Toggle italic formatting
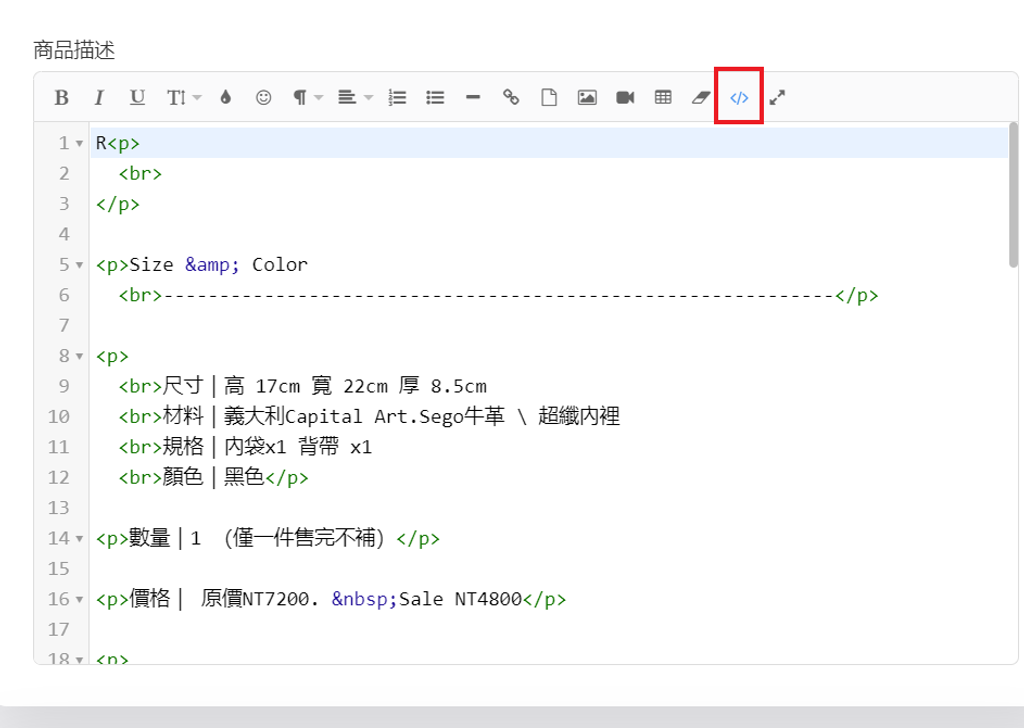This screenshot has height=728, width=1024. pos(99,97)
